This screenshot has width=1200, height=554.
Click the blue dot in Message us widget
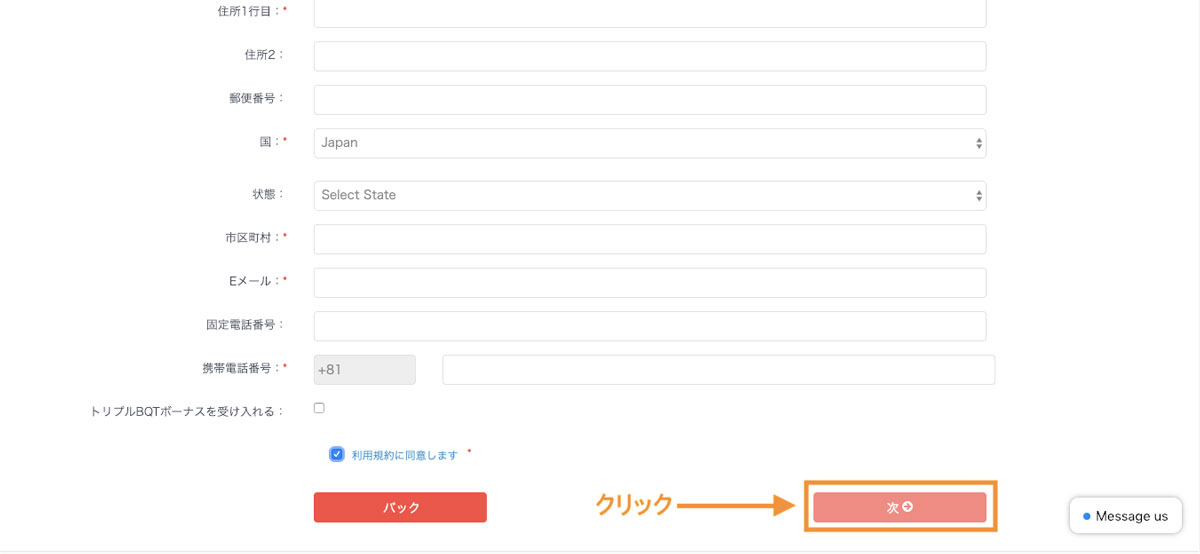(x=1087, y=516)
